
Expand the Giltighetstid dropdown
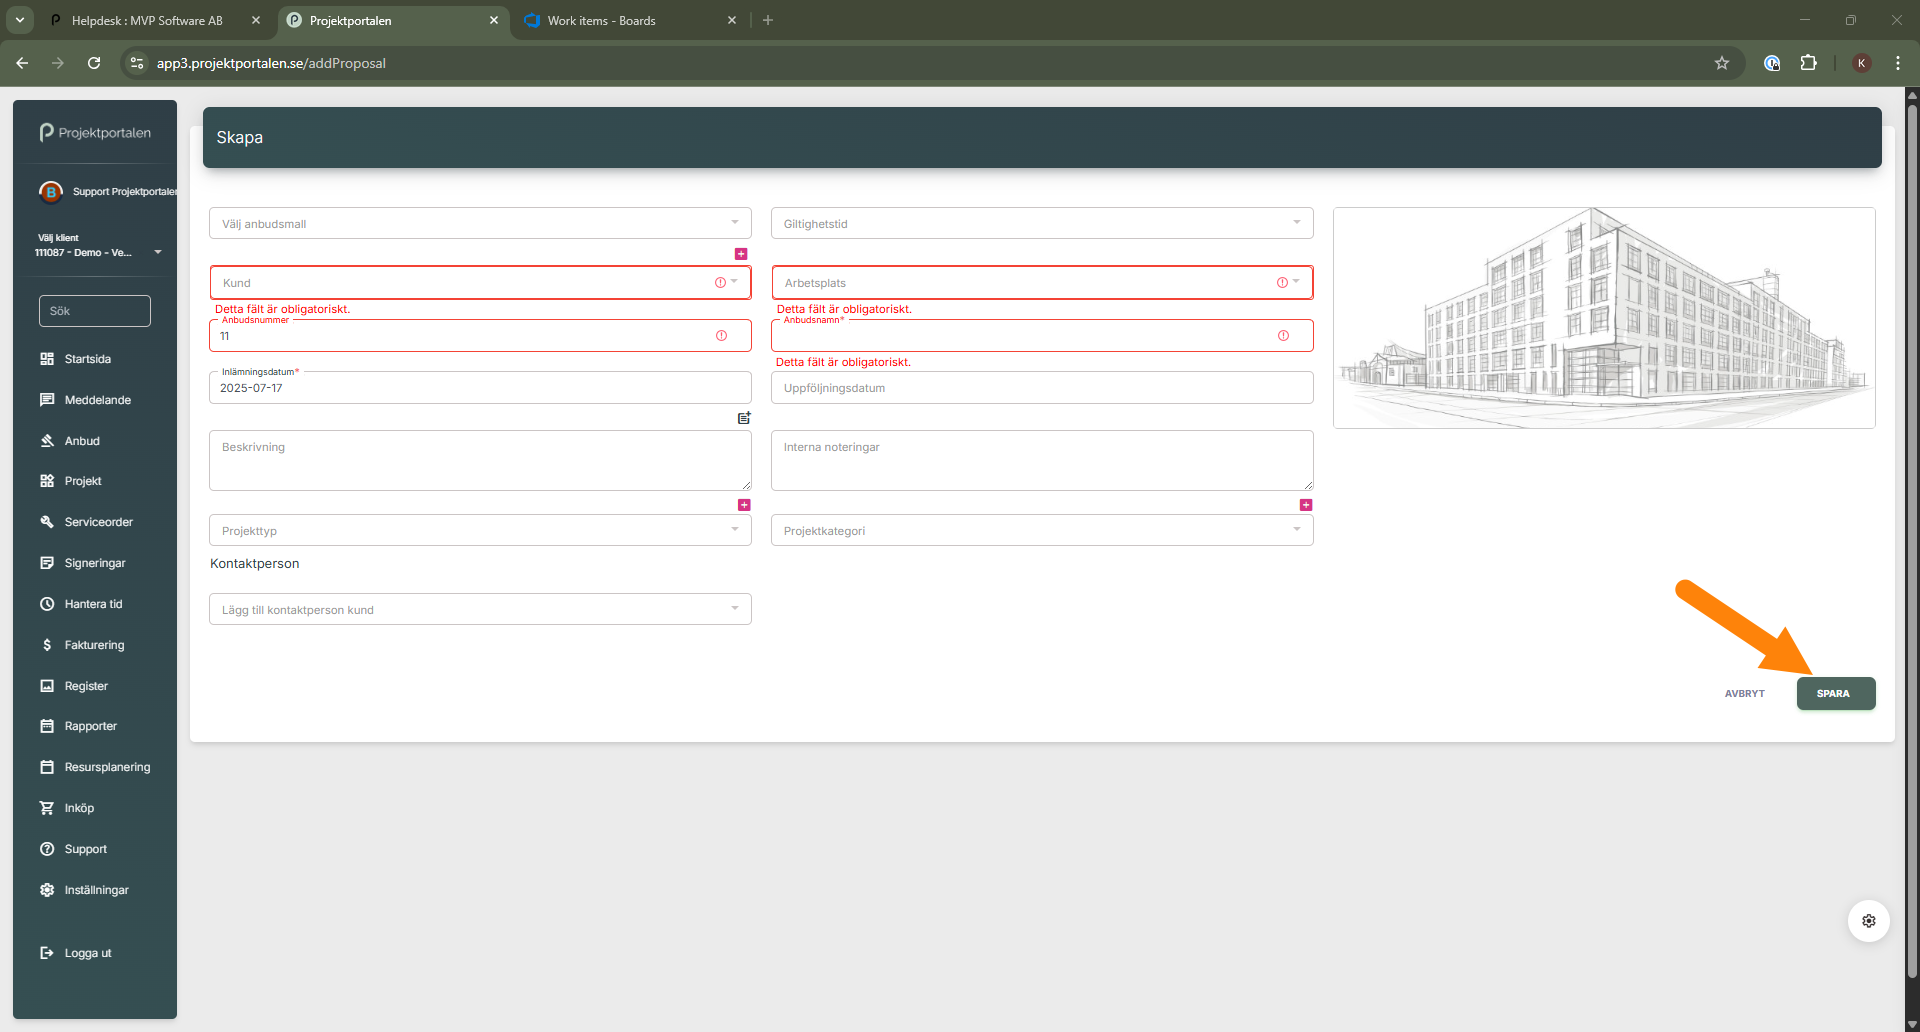coord(1042,223)
